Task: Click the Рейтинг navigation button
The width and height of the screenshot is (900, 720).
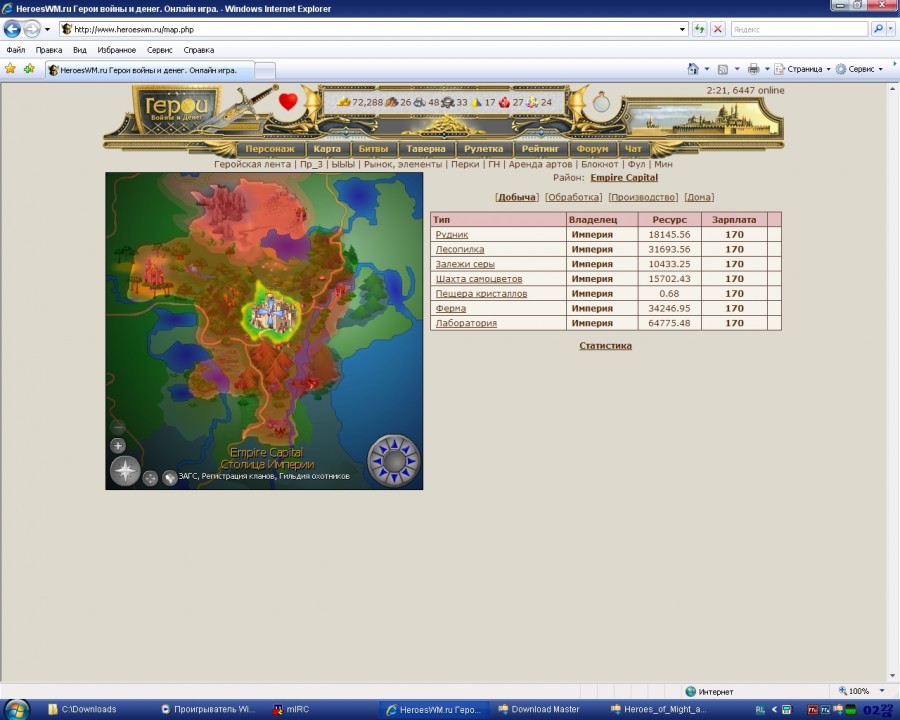Action: [x=540, y=149]
